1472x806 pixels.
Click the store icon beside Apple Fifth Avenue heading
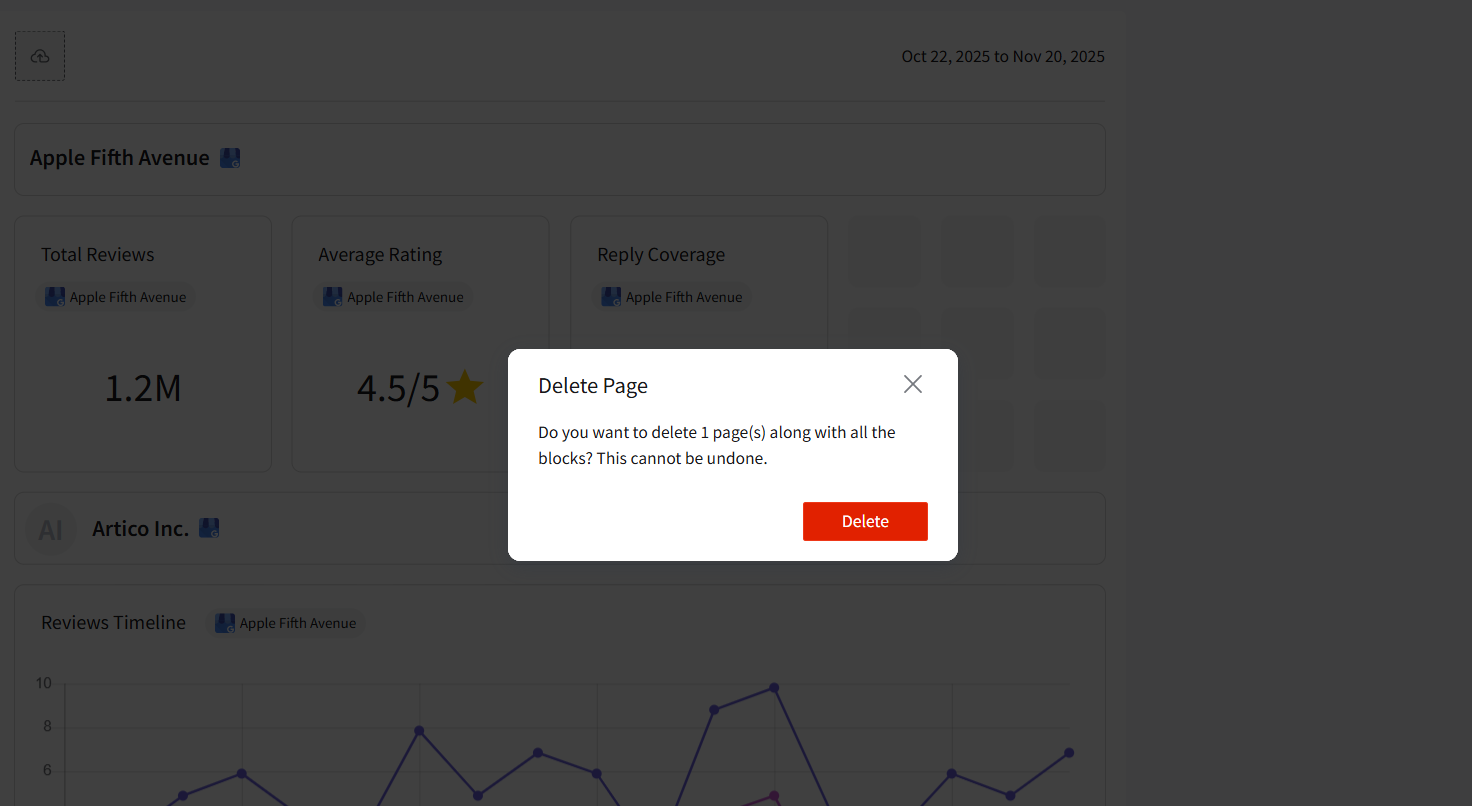(230, 158)
